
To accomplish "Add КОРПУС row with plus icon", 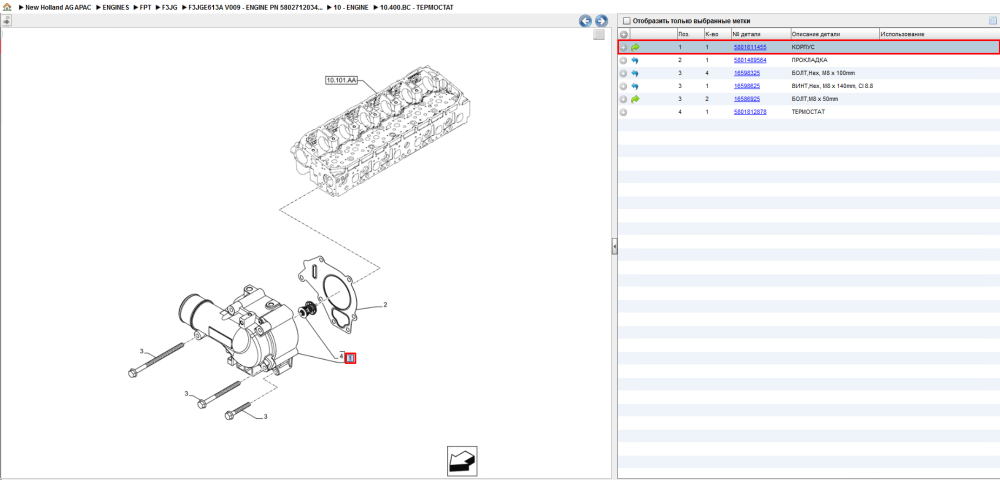I will point(624,48).
